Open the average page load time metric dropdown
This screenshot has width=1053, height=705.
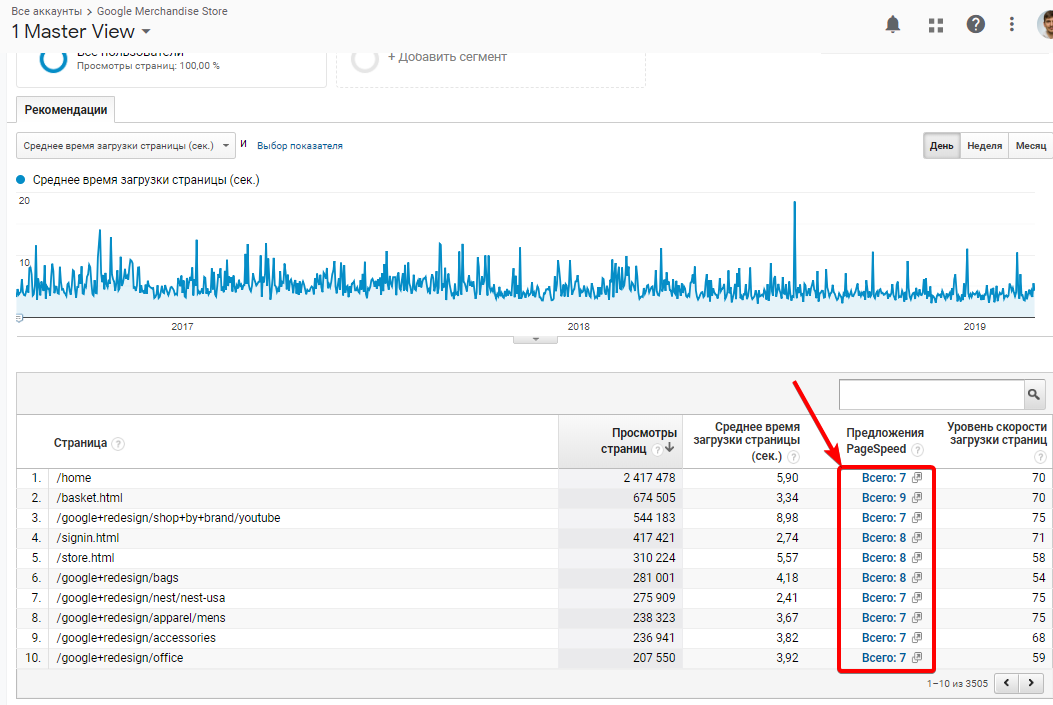[126, 146]
